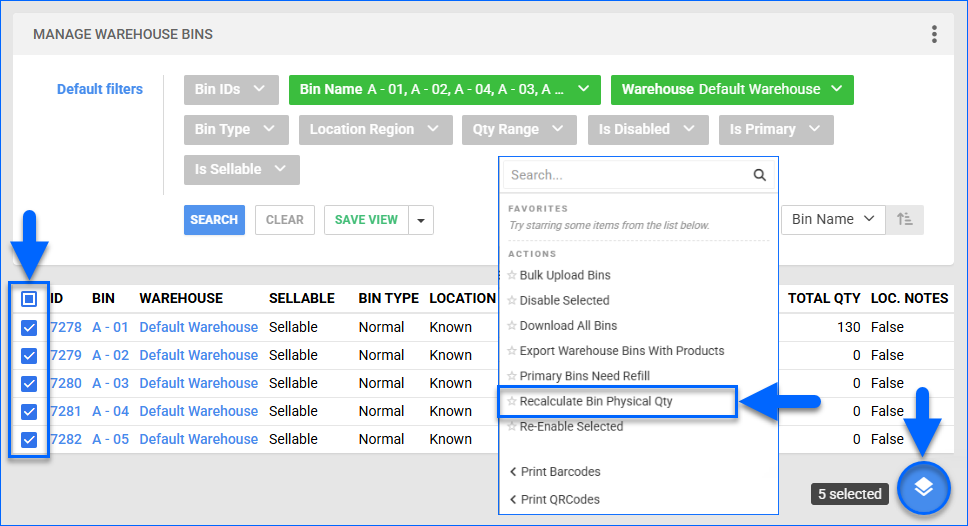This screenshot has width=968, height=526.
Task: Star the Bulk Upload Bins action
Action: tap(512, 275)
